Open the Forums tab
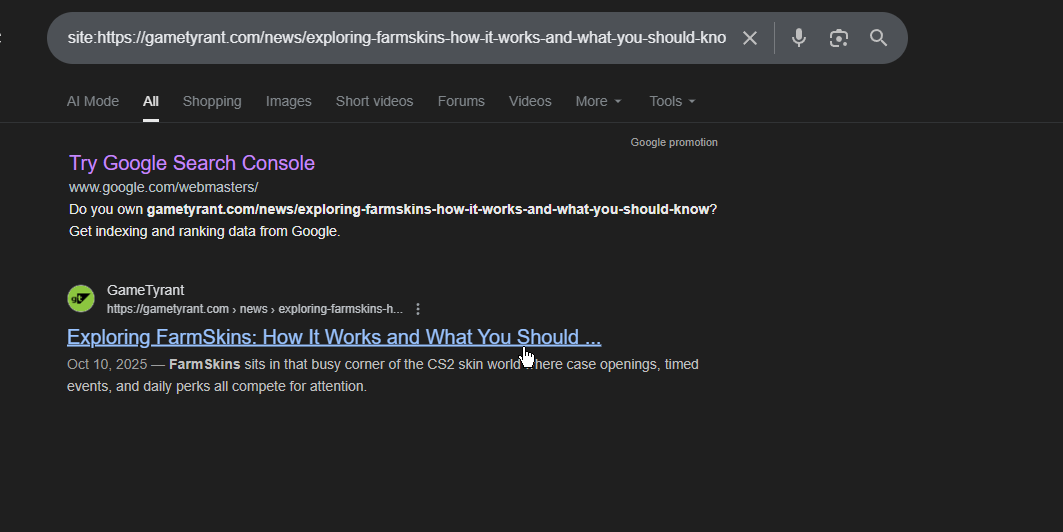Screen dimensions: 1063x532 [x=461, y=101]
